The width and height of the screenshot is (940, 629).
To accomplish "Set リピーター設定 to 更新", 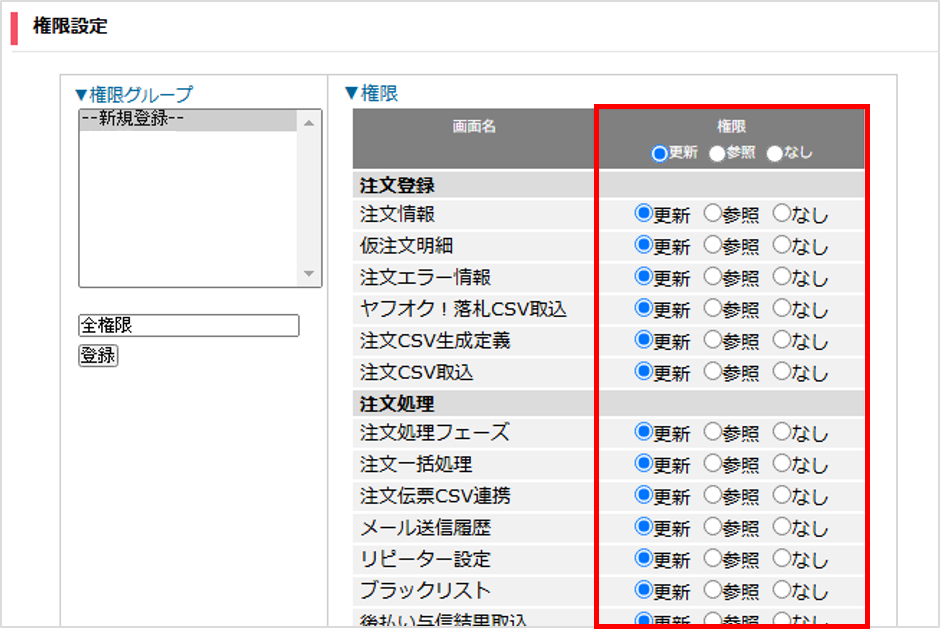I will tap(643, 559).
